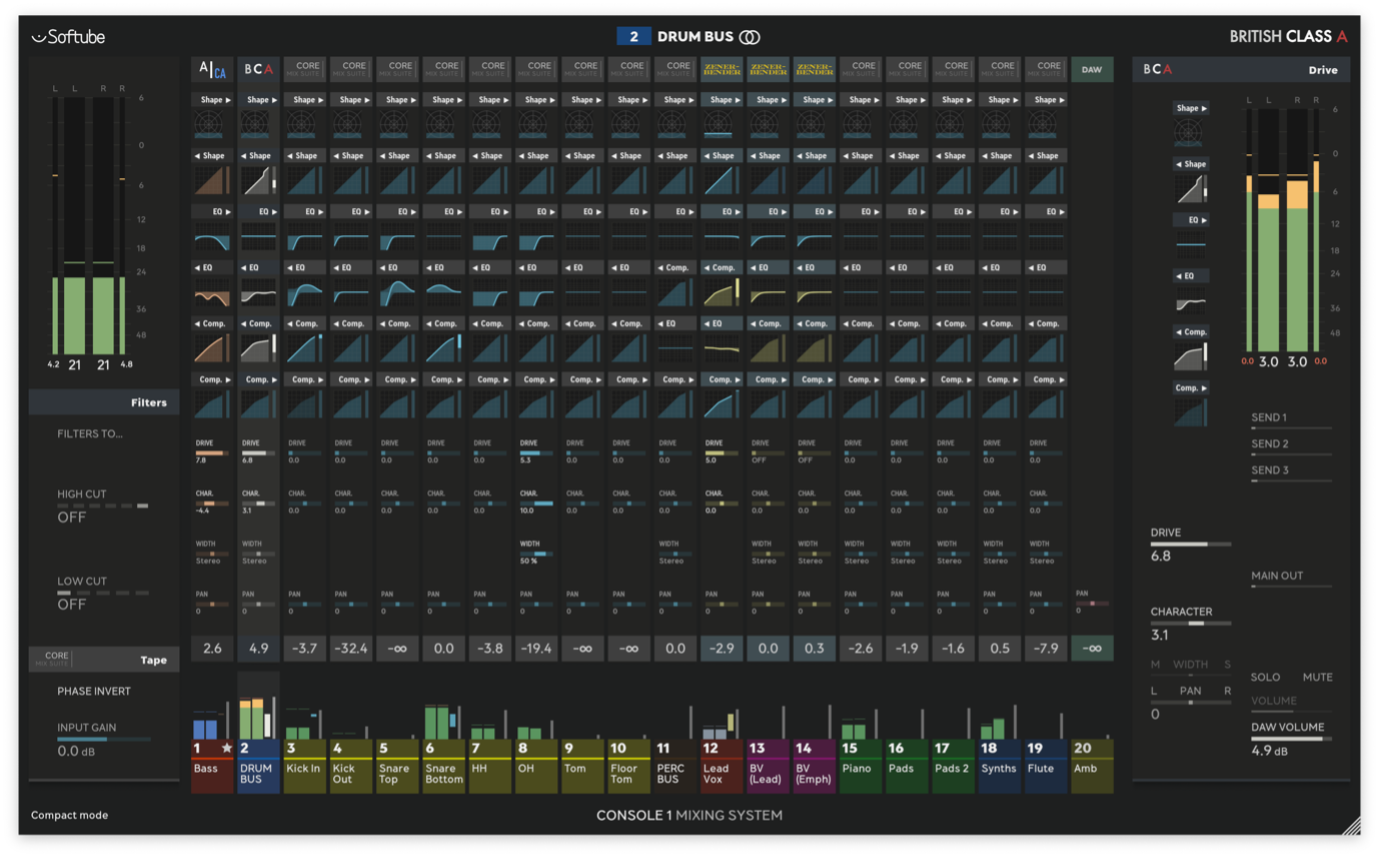Select the DAW icon at the end of the channel row
Viewport: 1384px width, 861px height.
[x=1091, y=69]
